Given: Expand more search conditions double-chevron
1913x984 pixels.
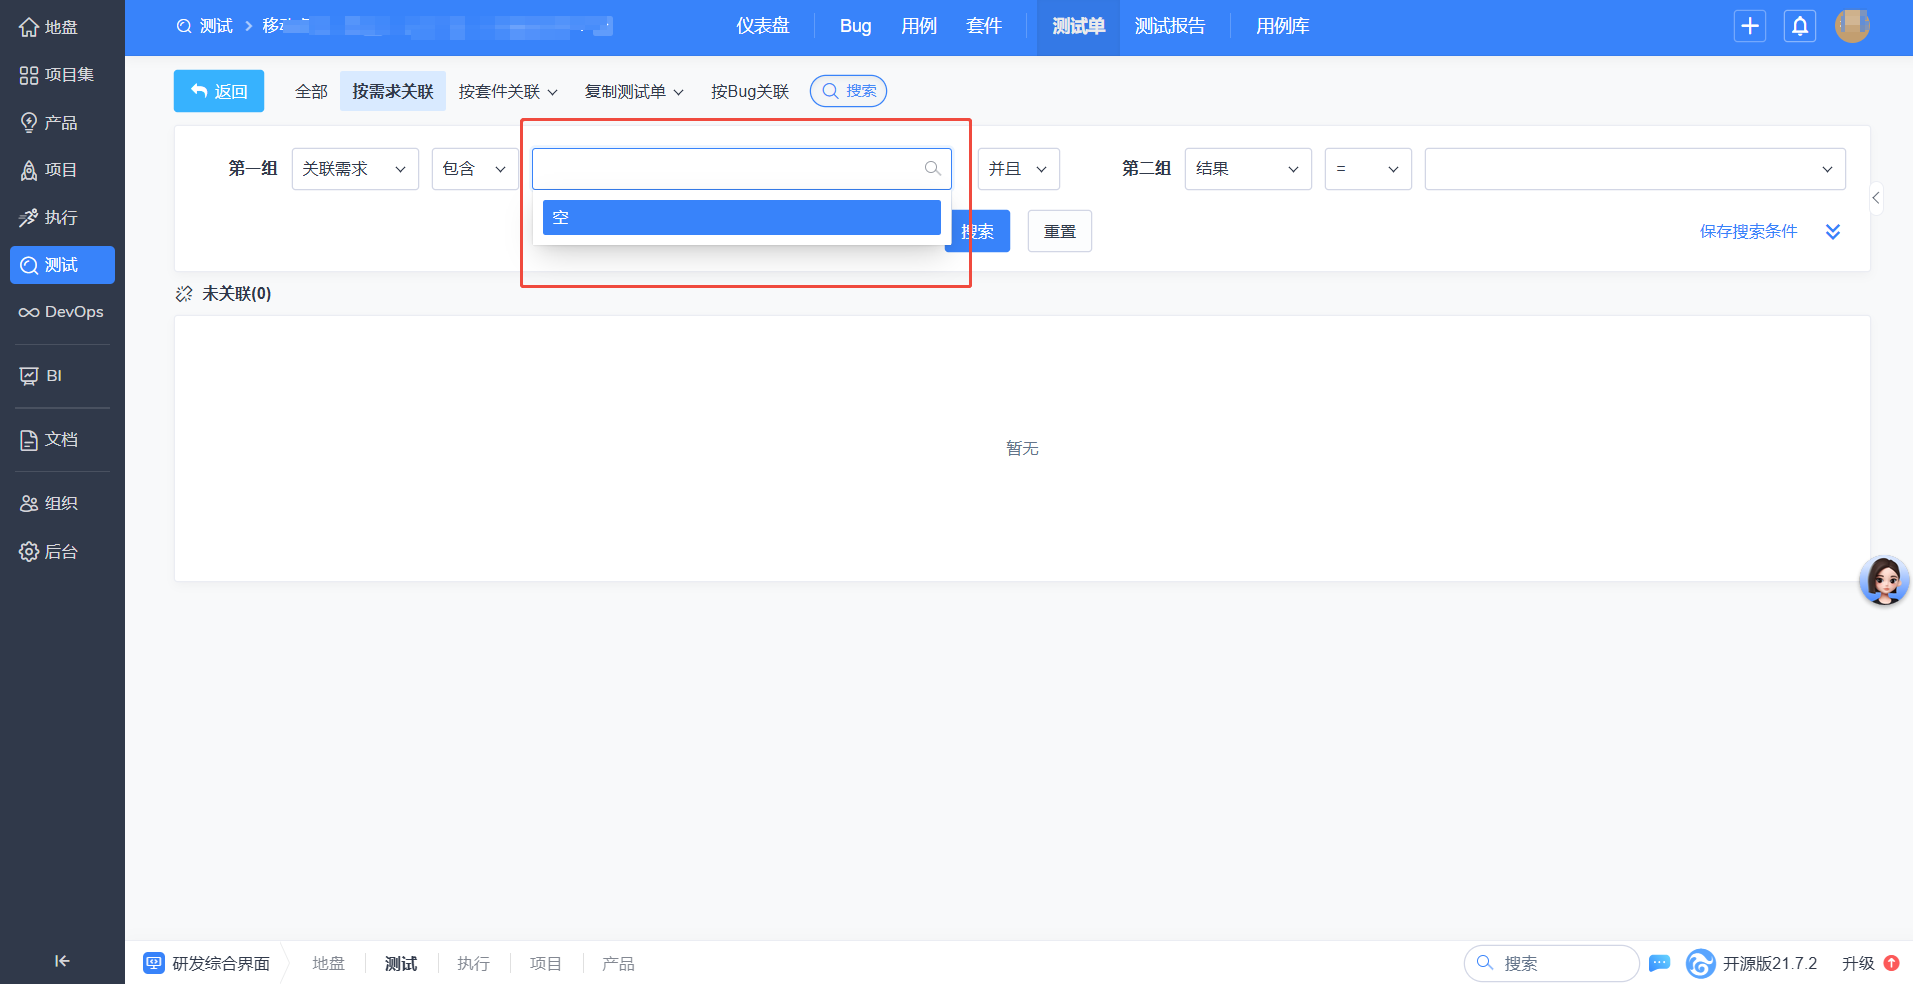Looking at the screenshot, I should [1832, 232].
